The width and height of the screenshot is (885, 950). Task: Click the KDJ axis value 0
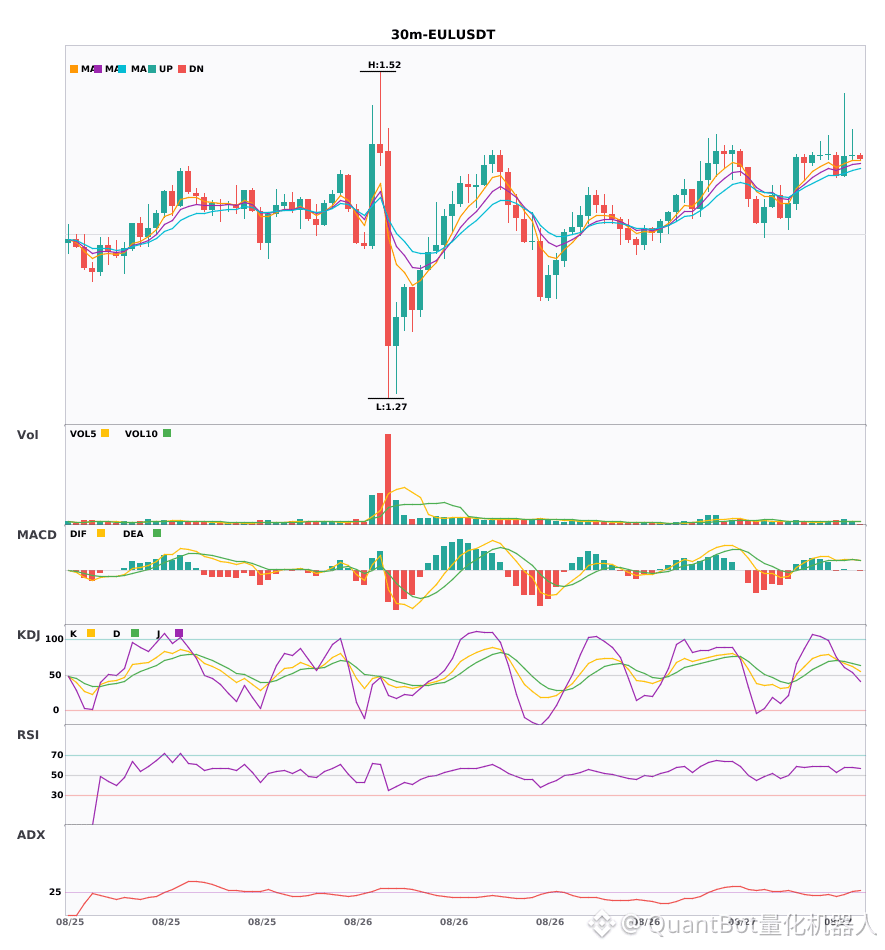pyautogui.click(x=56, y=710)
